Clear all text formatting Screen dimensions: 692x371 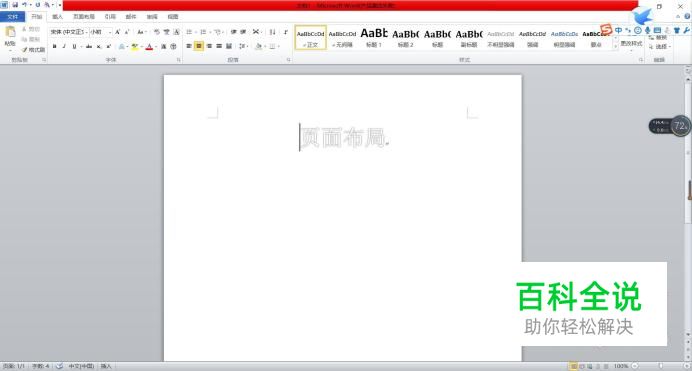157,32
